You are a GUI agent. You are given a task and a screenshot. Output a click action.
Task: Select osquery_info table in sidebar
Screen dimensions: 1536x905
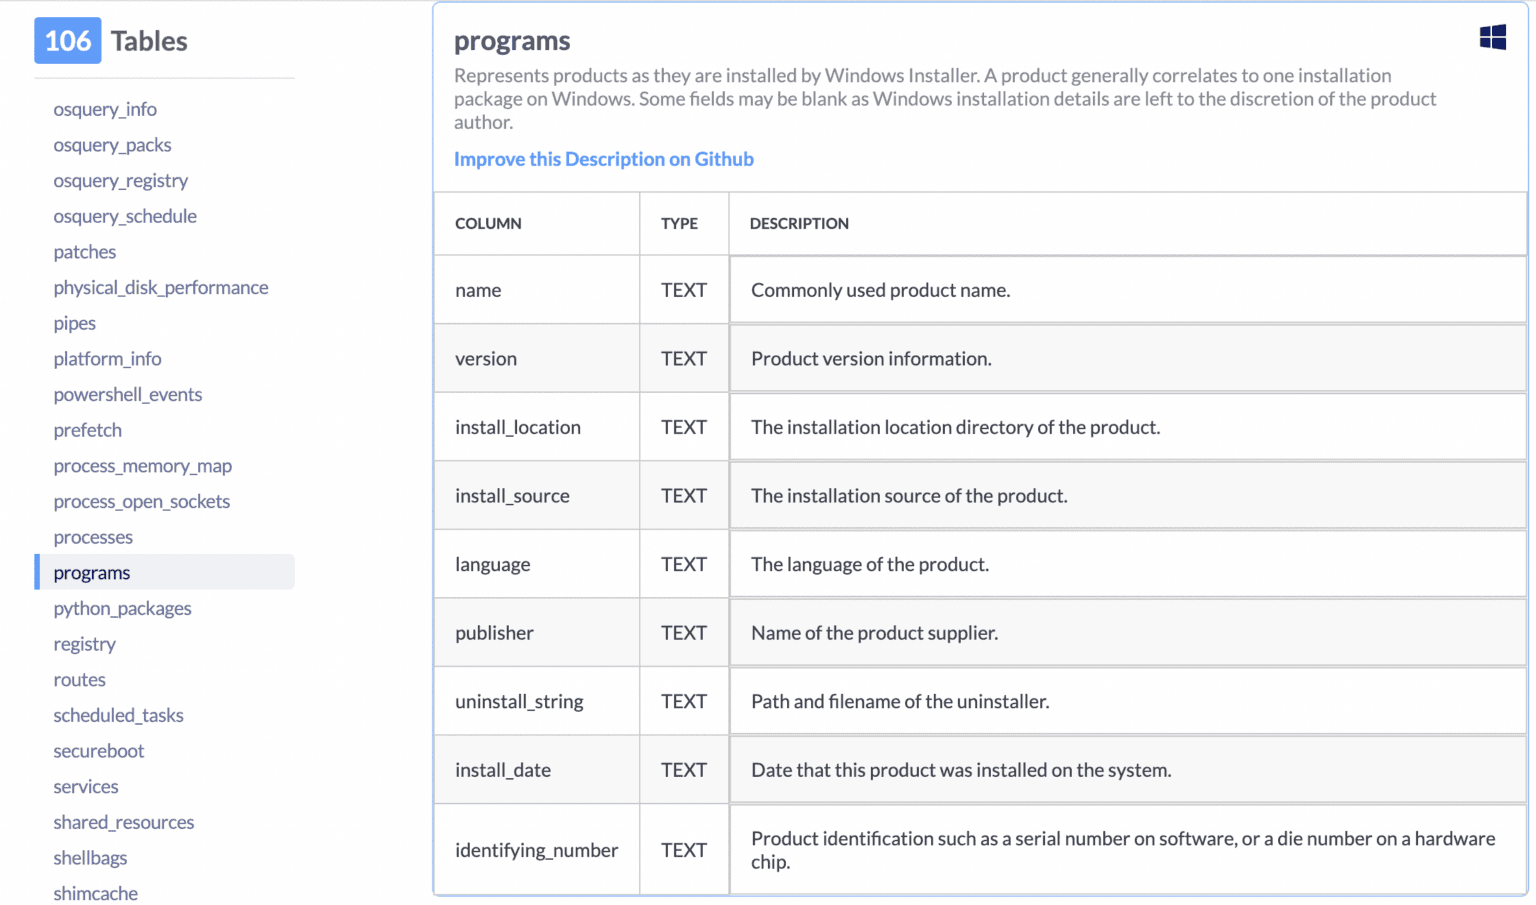[105, 109]
